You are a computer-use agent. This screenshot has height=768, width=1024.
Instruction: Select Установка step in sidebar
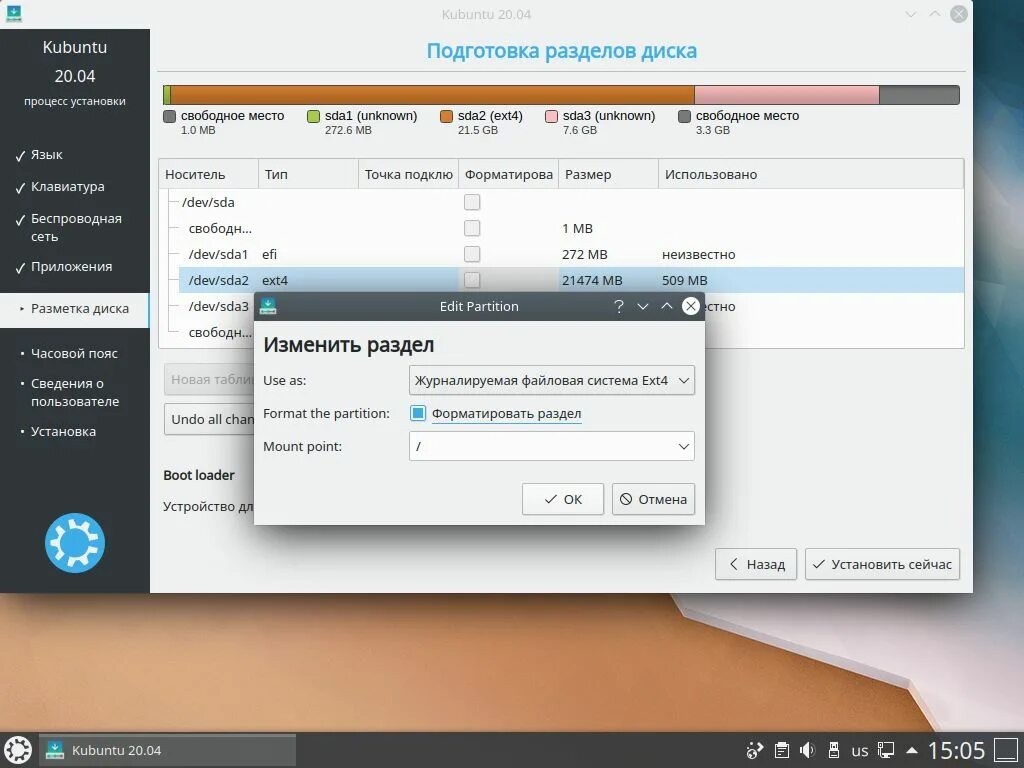click(63, 432)
